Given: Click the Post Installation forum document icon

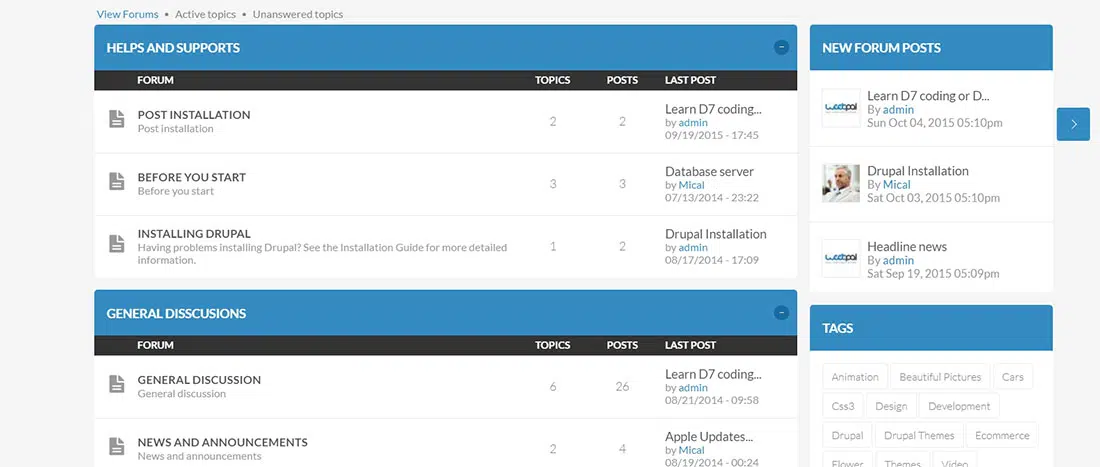Looking at the screenshot, I should coord(116,120).
